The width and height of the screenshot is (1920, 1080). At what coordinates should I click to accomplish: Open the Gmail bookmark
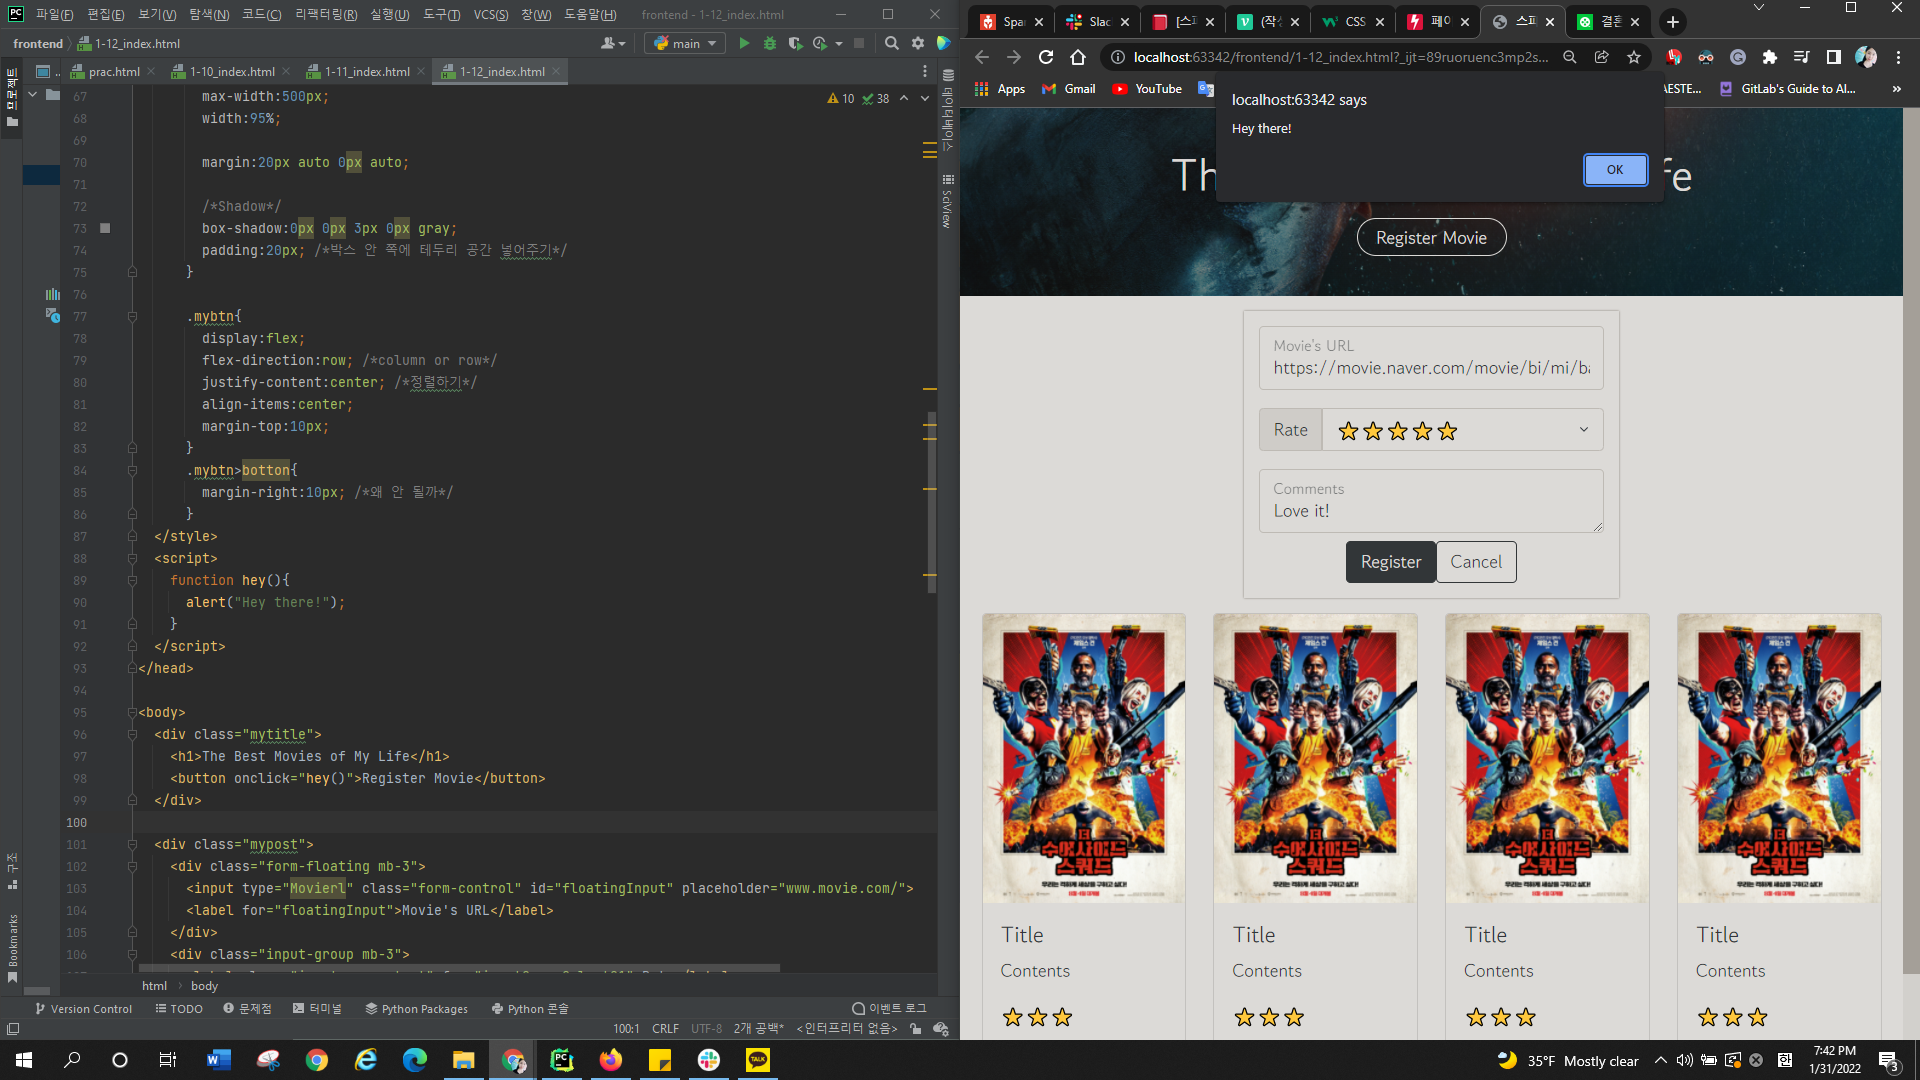(1069, 89)
